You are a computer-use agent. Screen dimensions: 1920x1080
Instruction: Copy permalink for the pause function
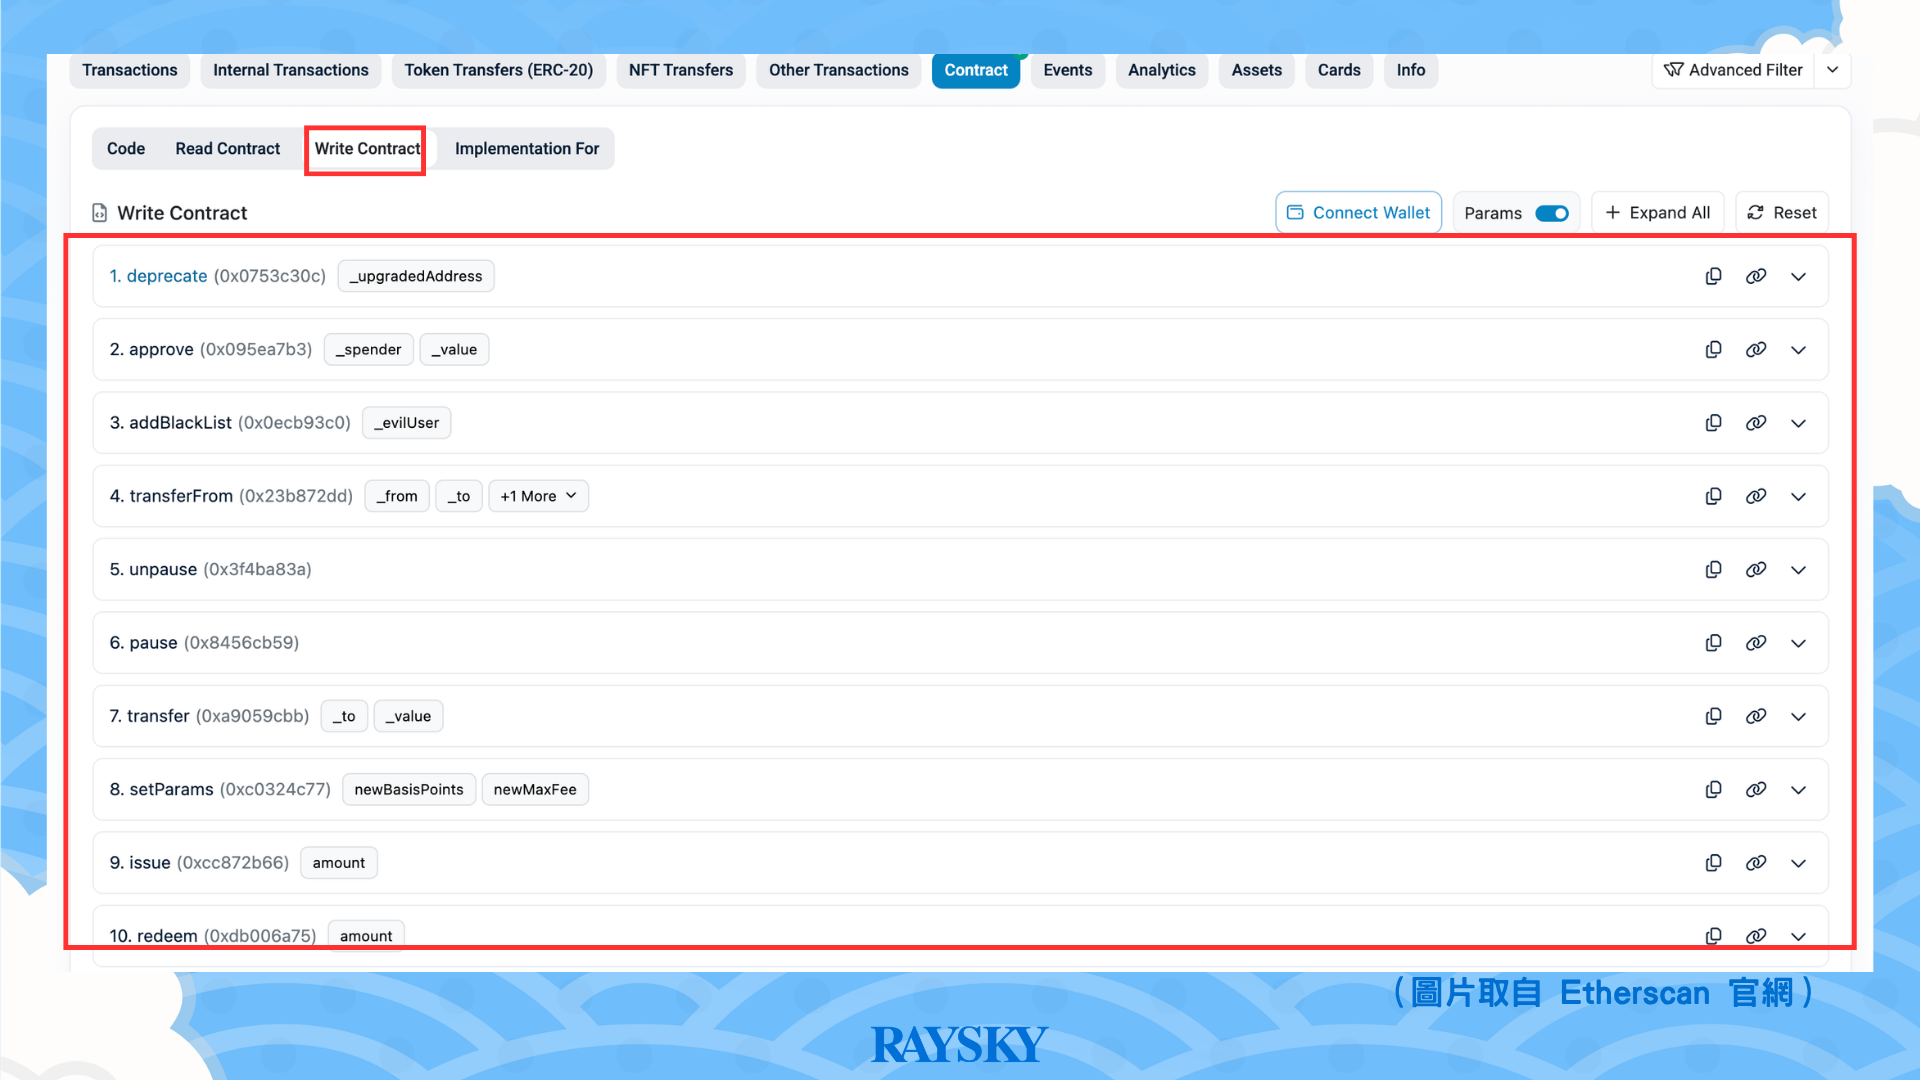1756,643
